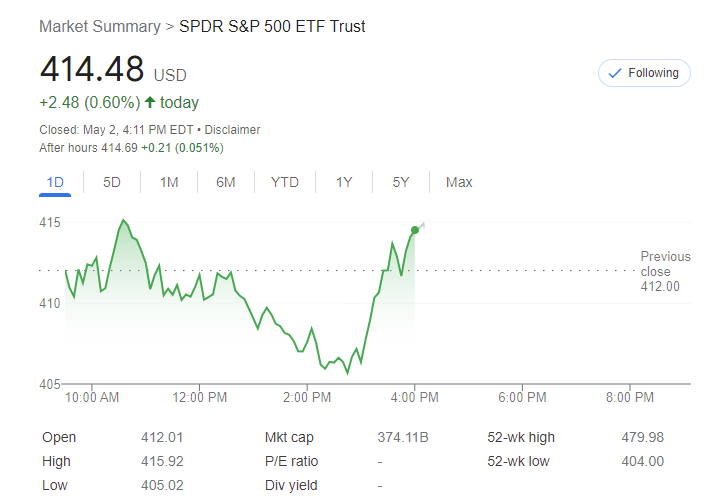This screenshot has width=709, height=503.
Task: Switch to the 1M chart tab
Action: [169, 182]
